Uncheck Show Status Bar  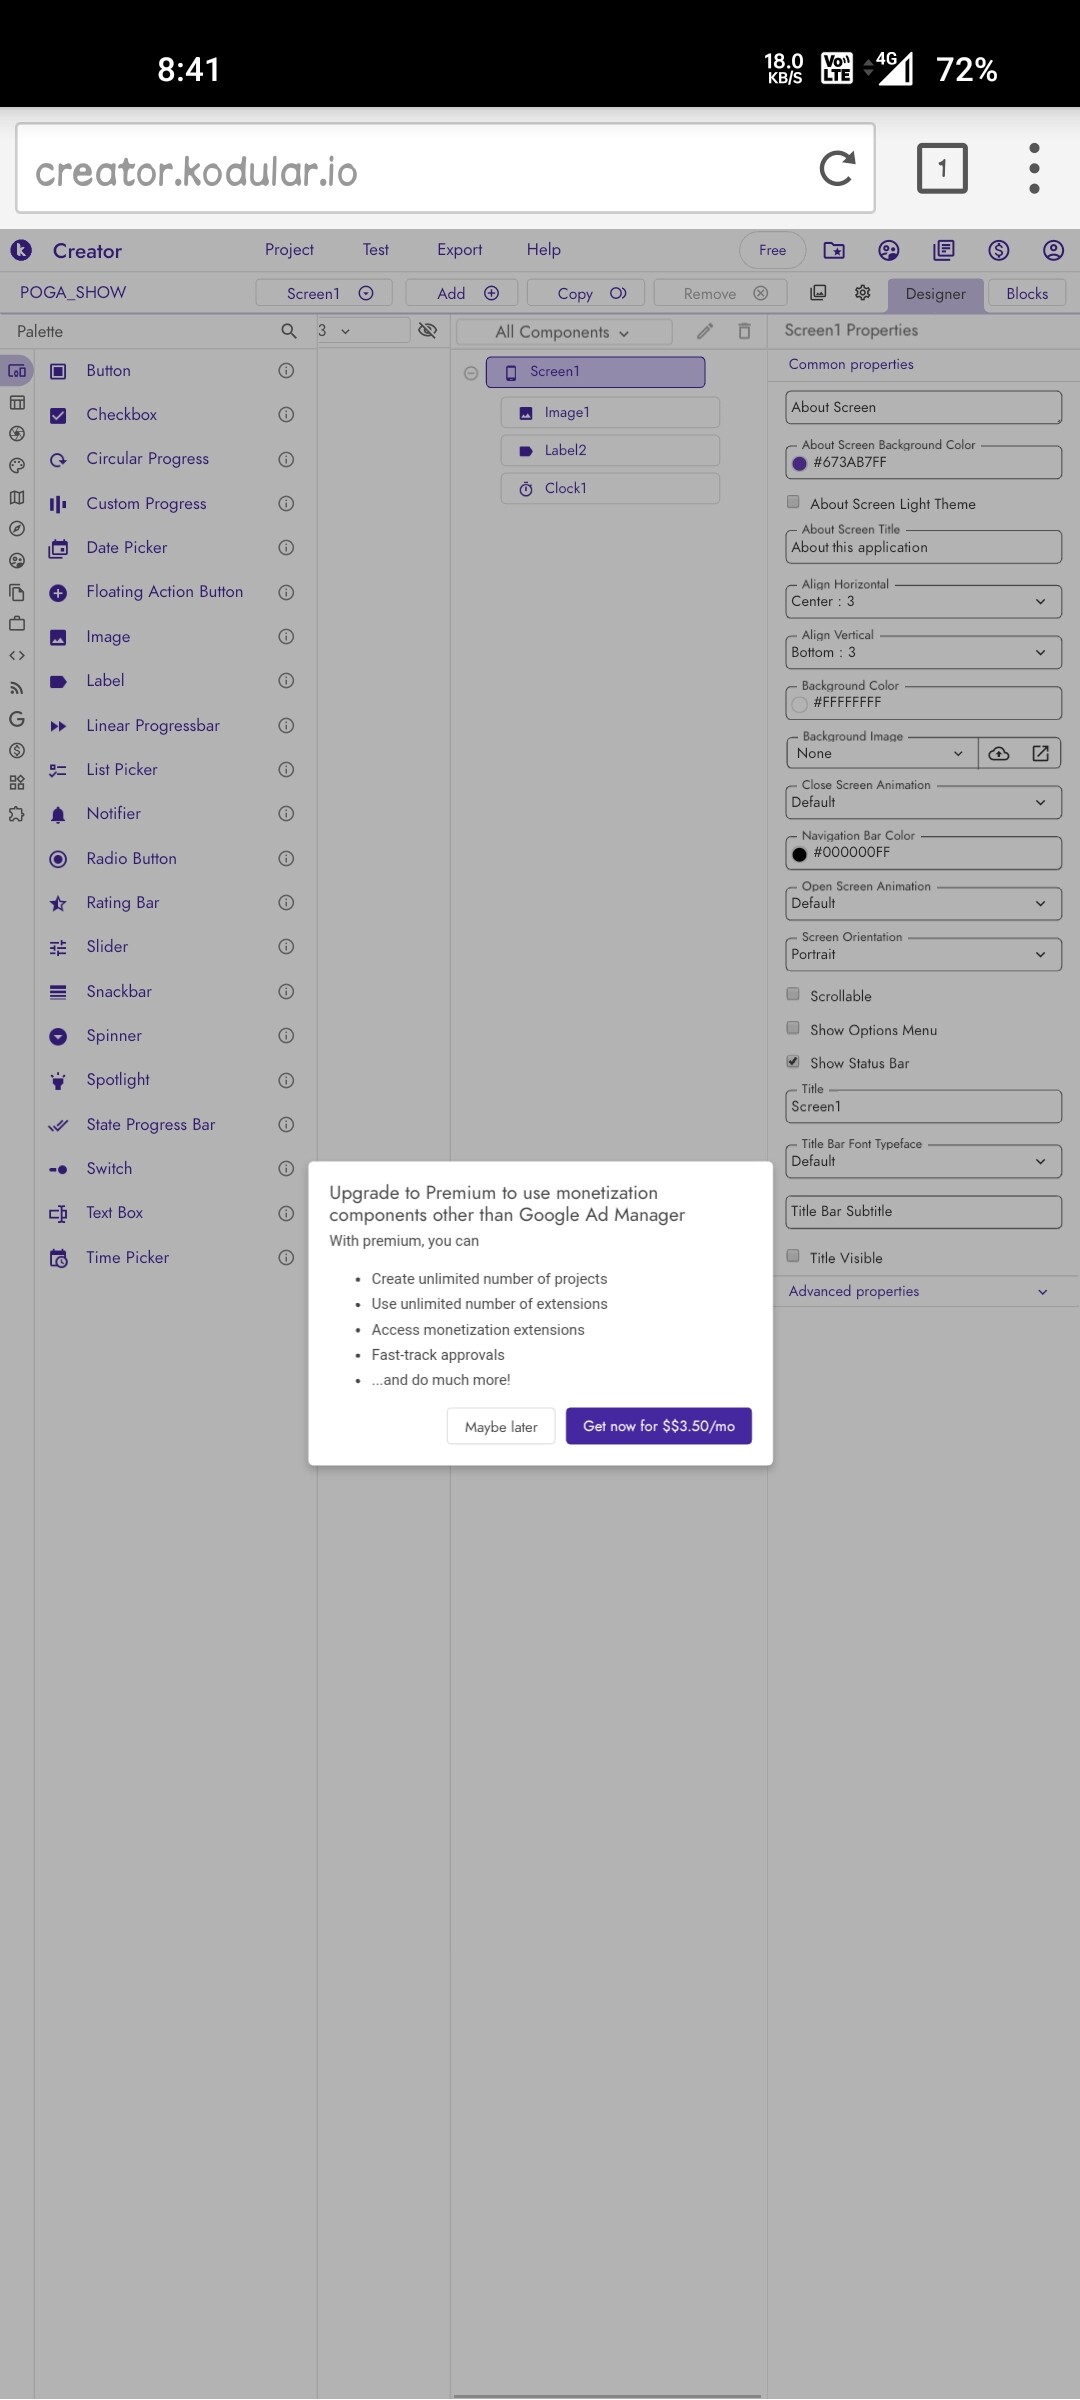pos(794,1062)
